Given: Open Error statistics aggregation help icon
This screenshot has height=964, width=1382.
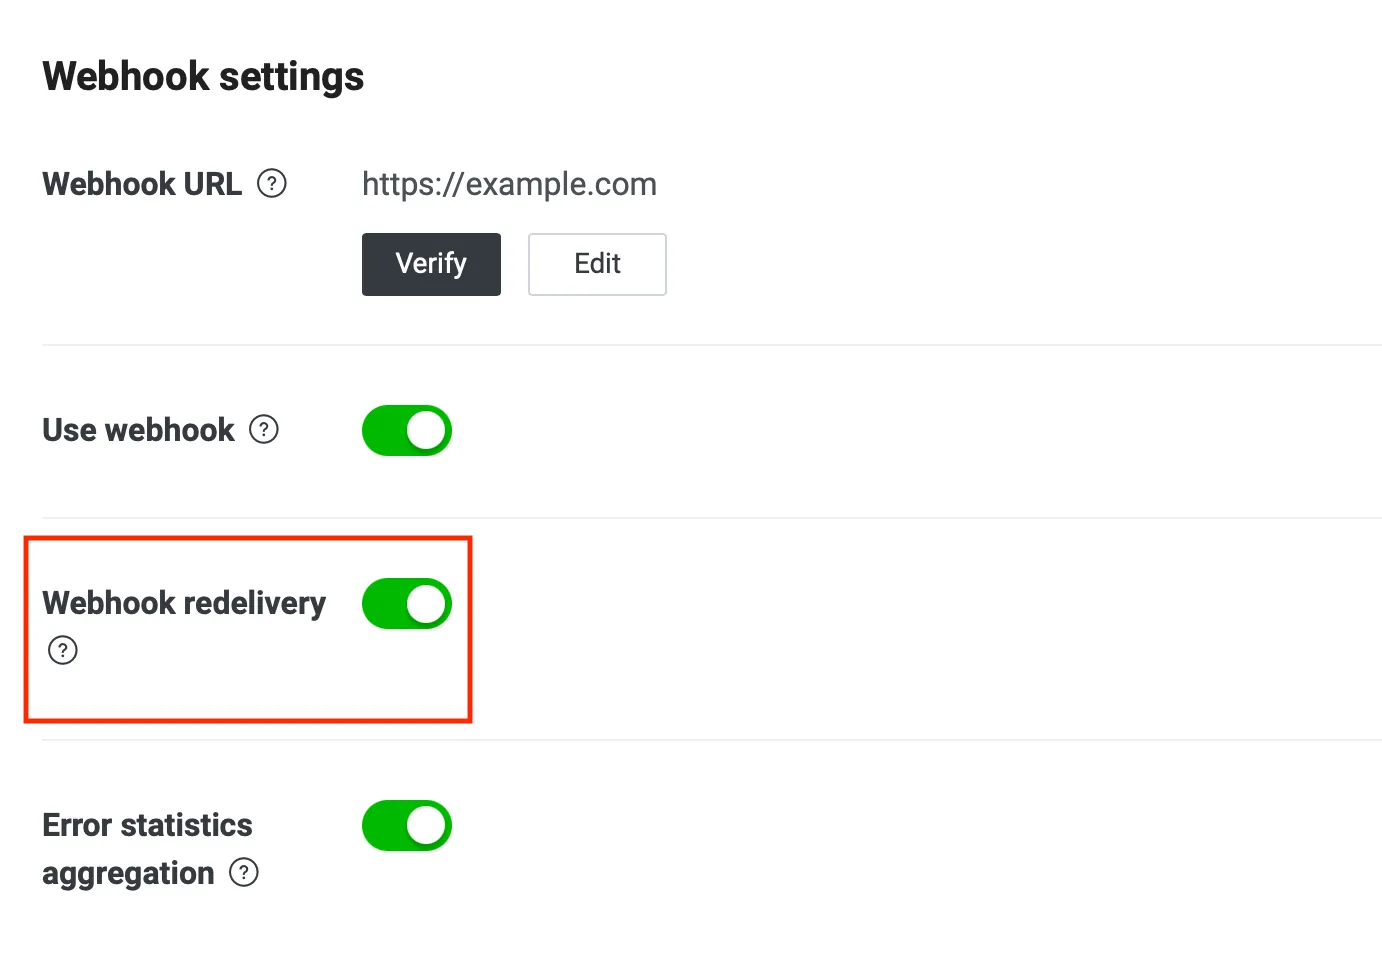Looking at the screenshot, I should 244,873.
